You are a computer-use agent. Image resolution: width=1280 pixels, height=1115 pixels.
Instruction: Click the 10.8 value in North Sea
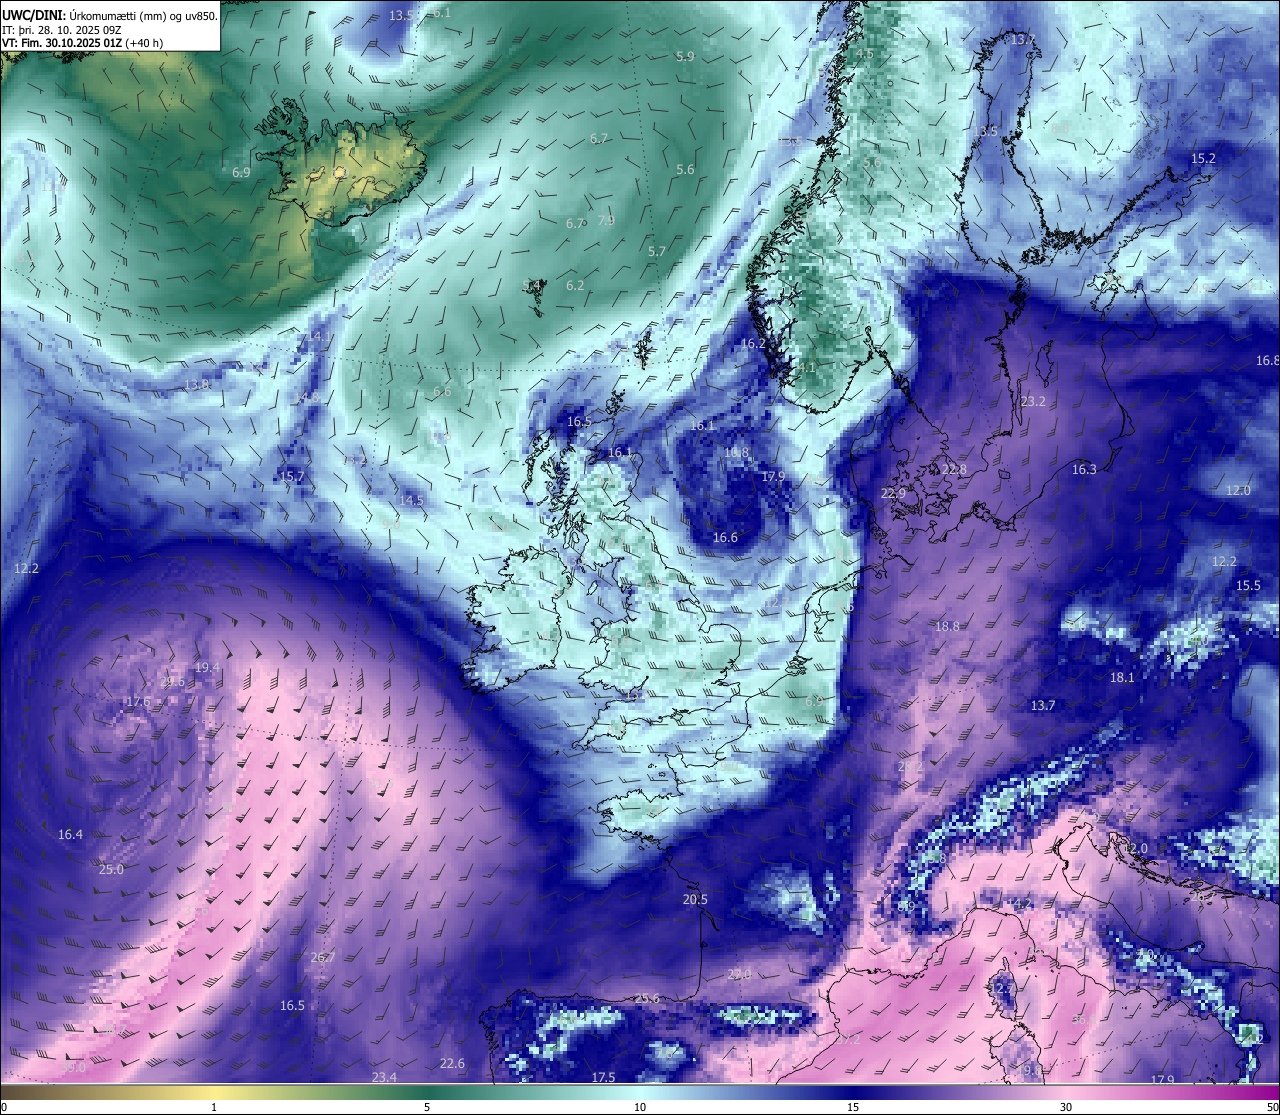[737, 453]
